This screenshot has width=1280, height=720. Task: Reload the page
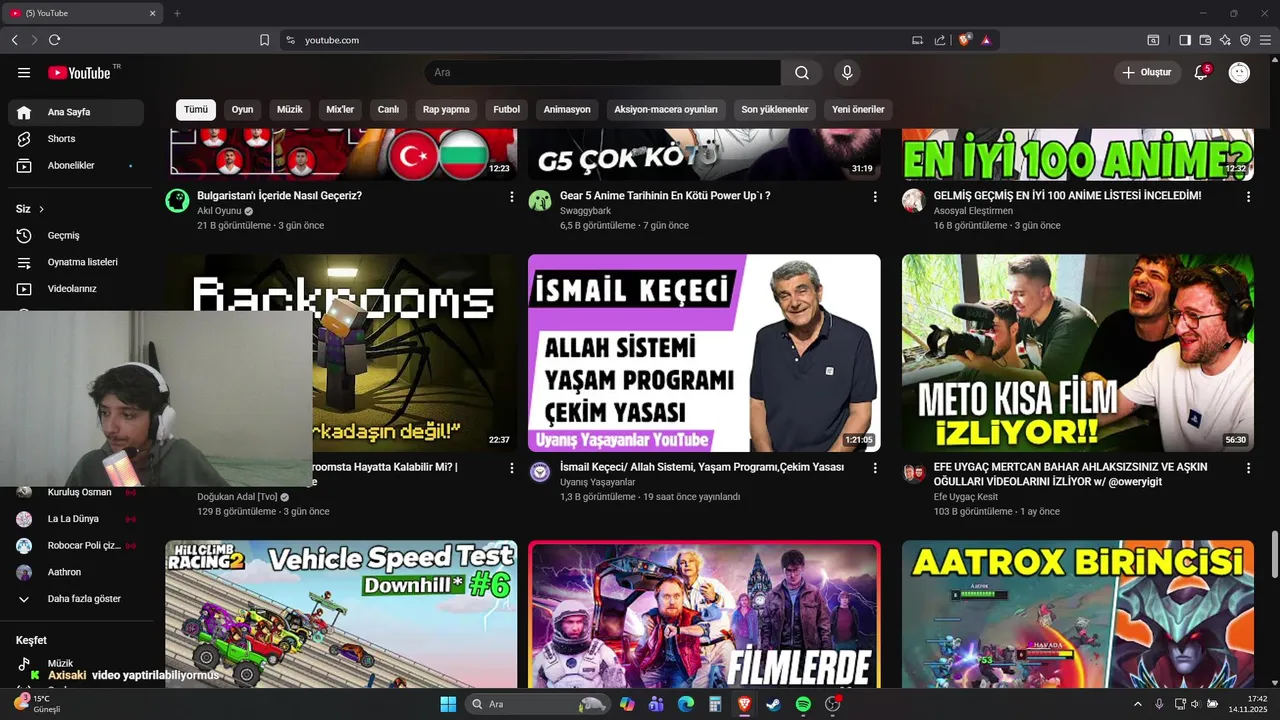(54, 40)
